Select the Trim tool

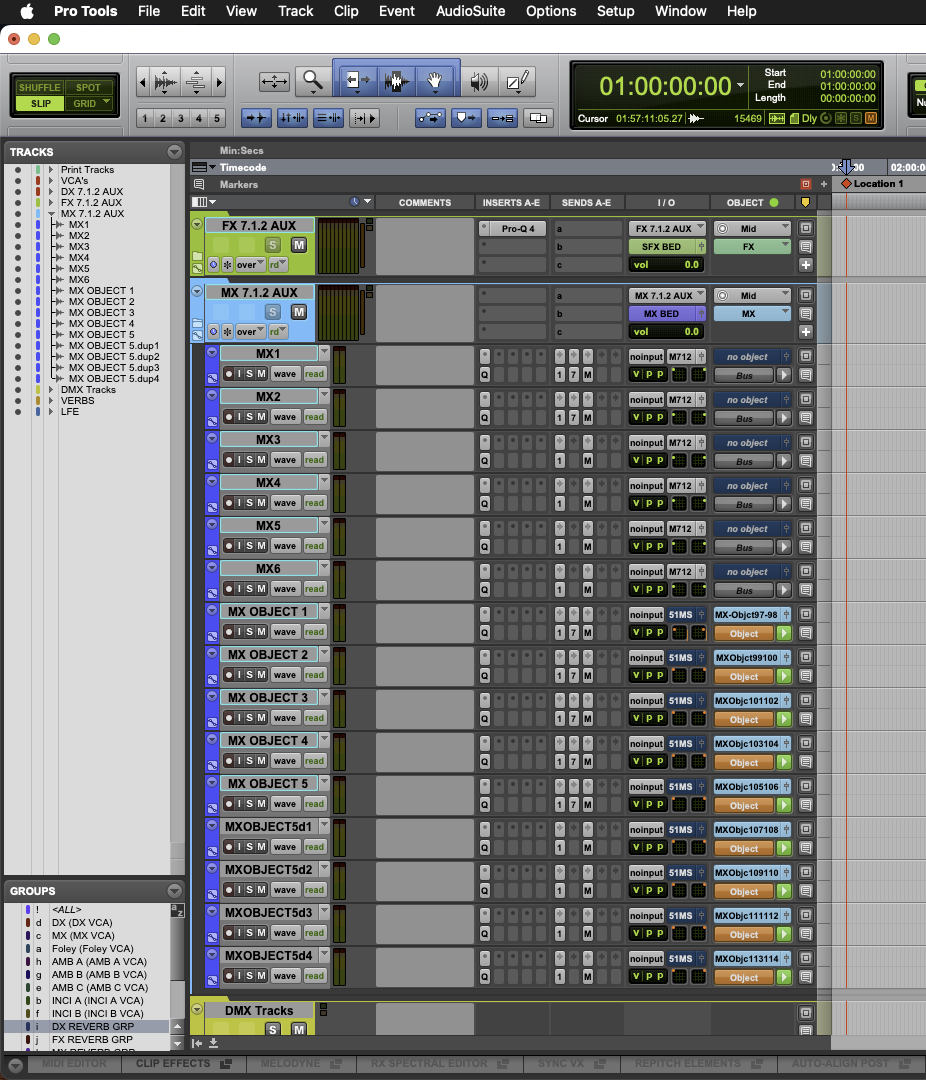(357, 81)
